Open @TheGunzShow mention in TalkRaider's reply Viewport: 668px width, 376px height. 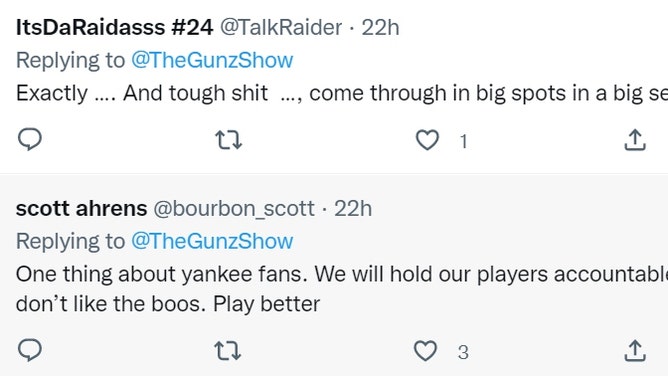pyautogui.click(x=212, y=60)
